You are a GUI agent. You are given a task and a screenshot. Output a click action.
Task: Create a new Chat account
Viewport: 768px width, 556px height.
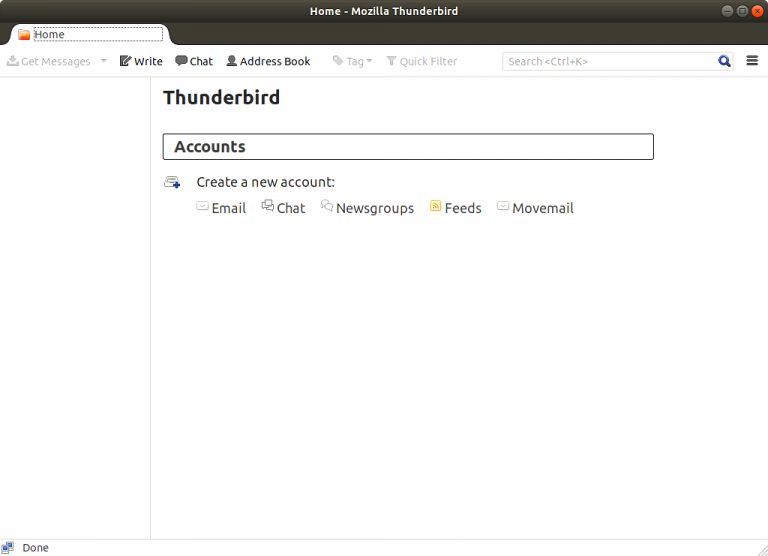[283, 208]
